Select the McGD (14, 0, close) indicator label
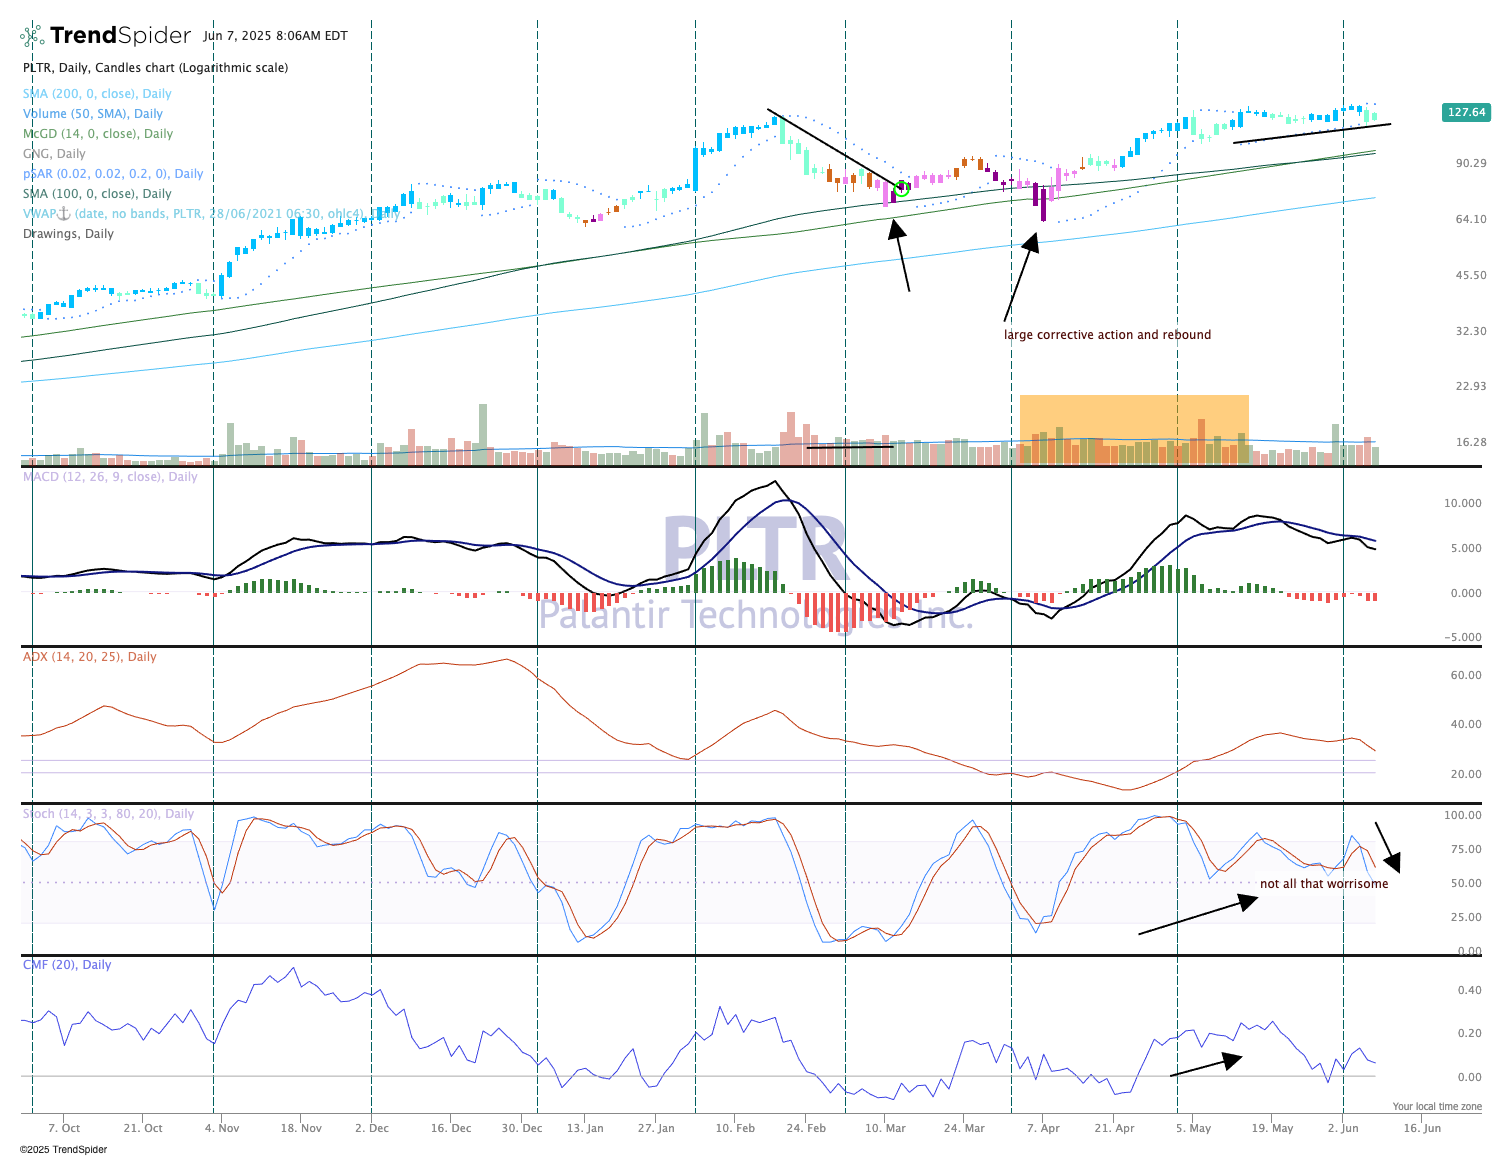The image size is (1512, 1159). [97, 133]
